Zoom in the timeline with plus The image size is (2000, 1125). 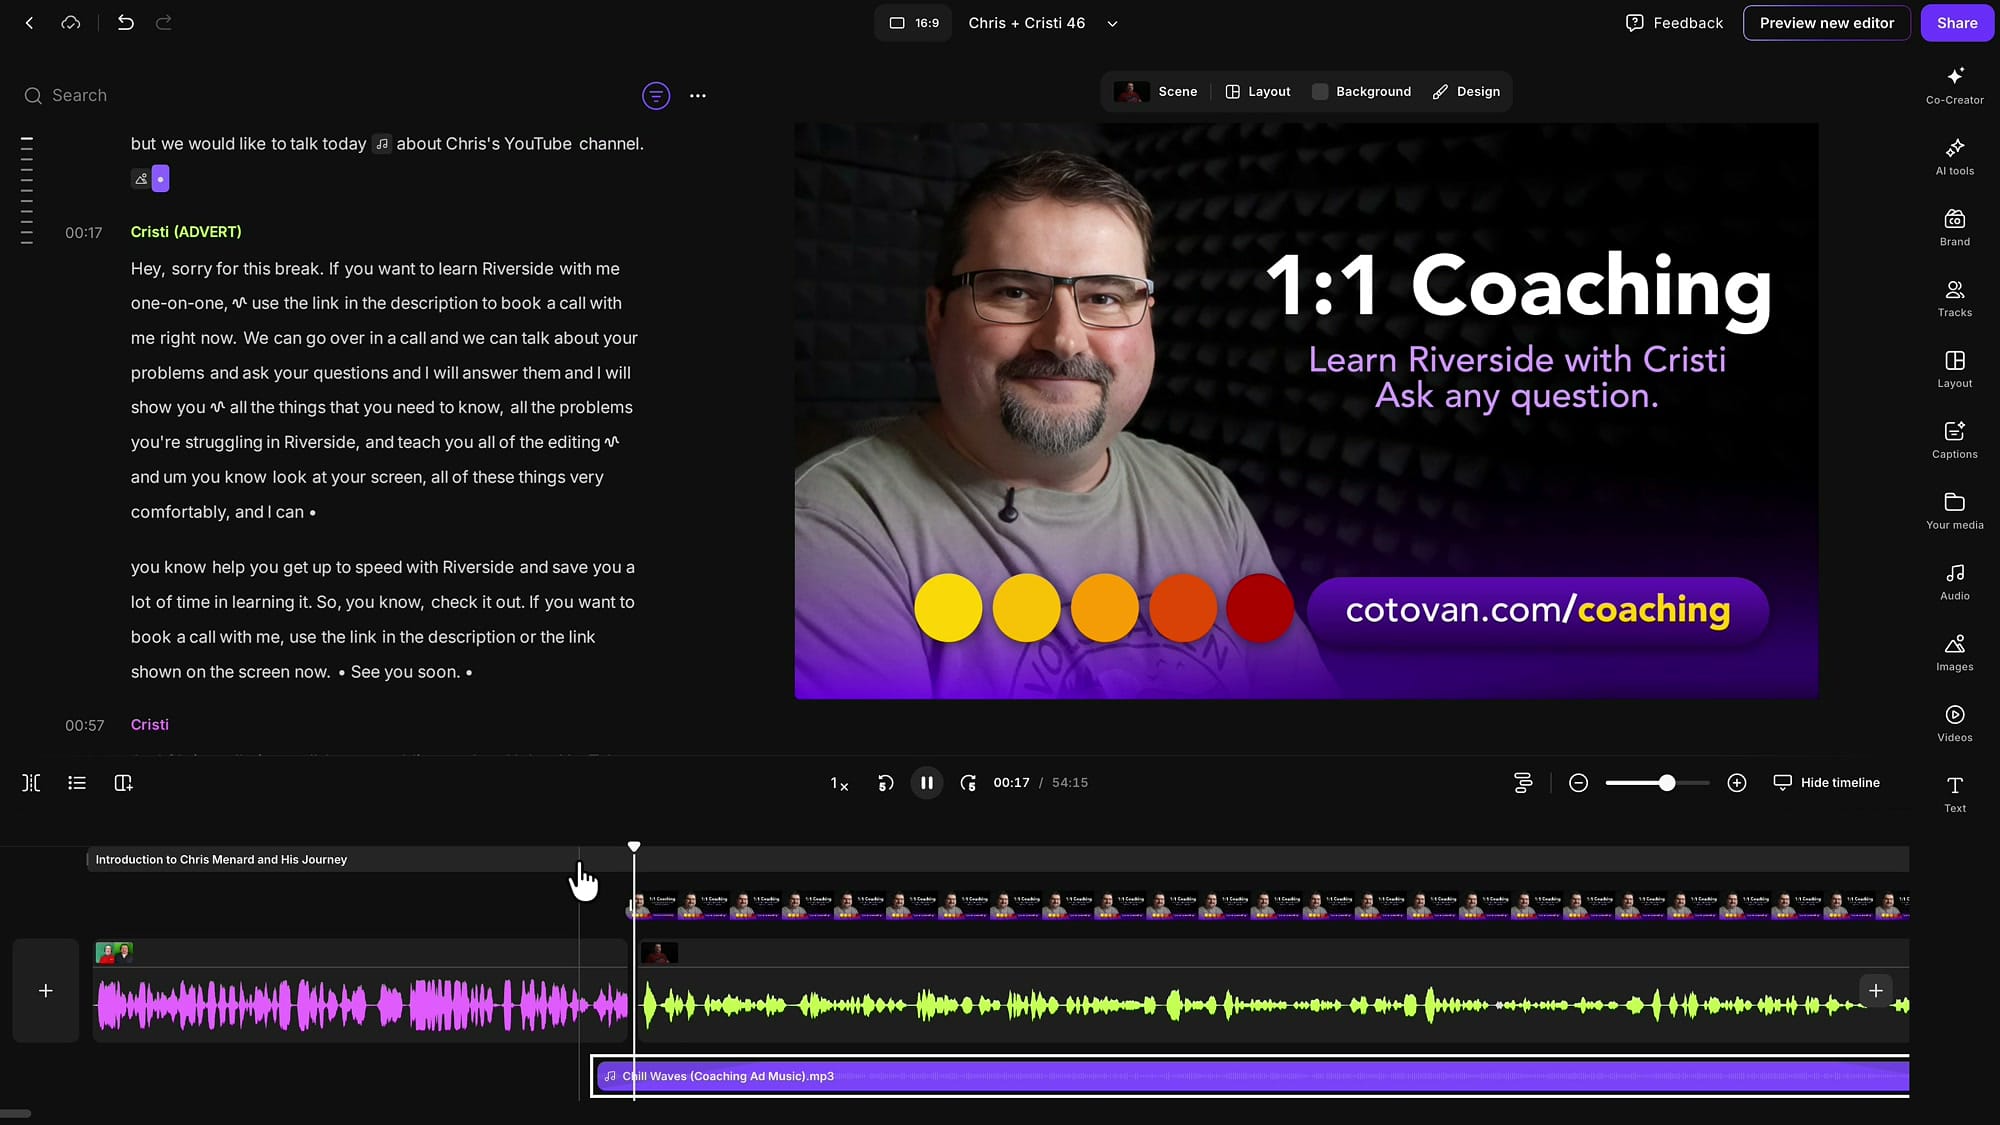[x=1737, y=783]
